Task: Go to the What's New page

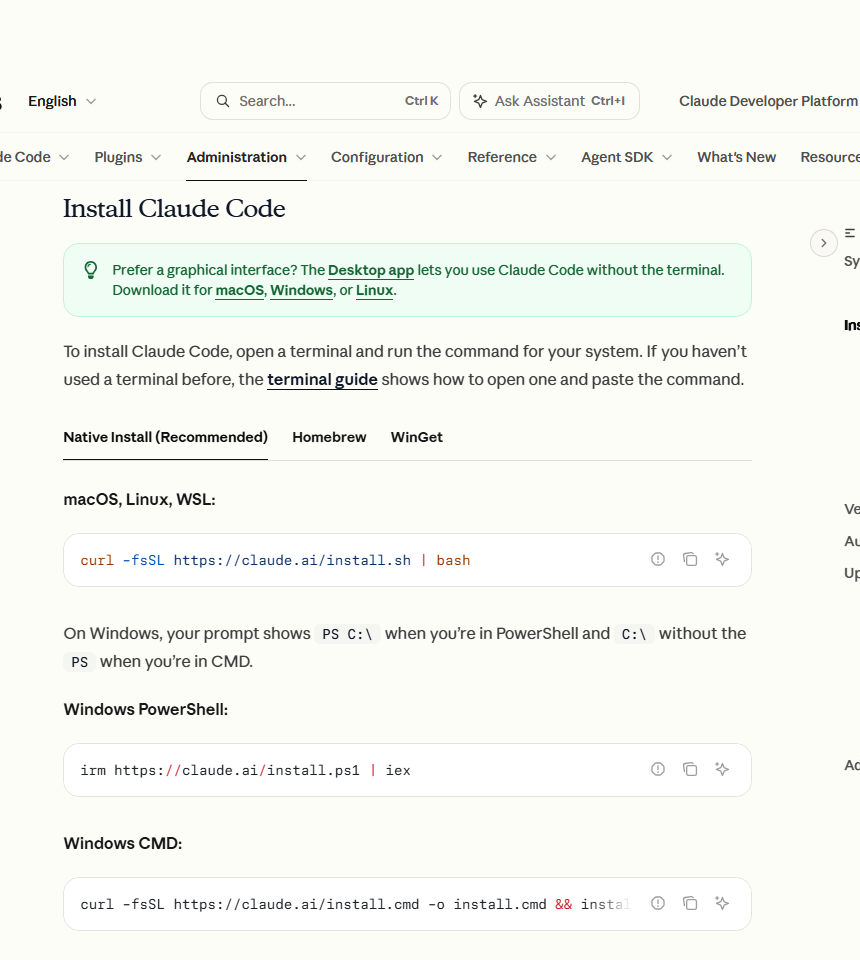Action: [736, 157]
